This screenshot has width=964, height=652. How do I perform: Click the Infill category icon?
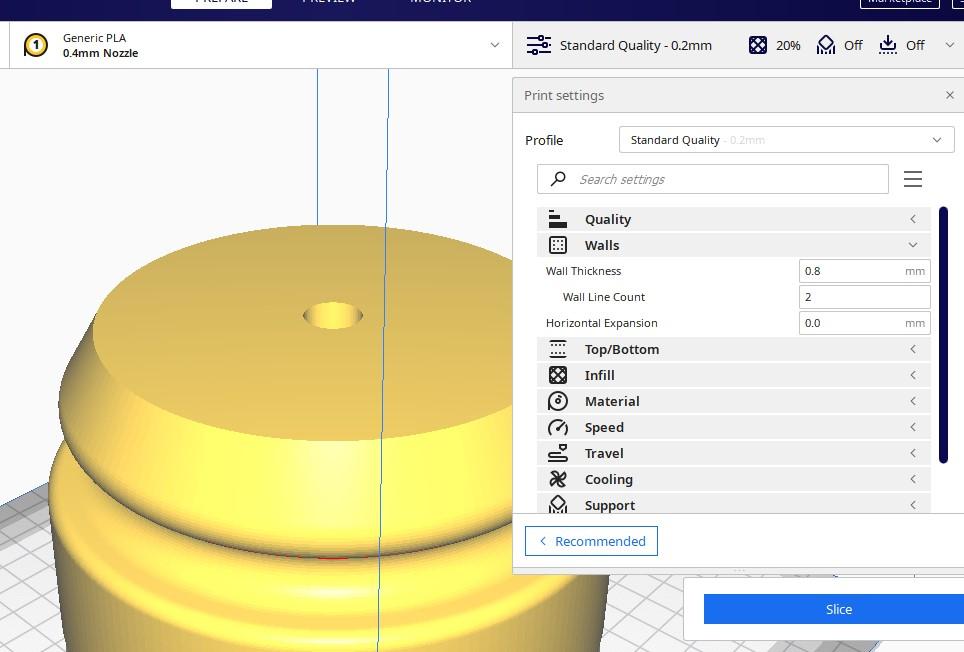[558, 375]
